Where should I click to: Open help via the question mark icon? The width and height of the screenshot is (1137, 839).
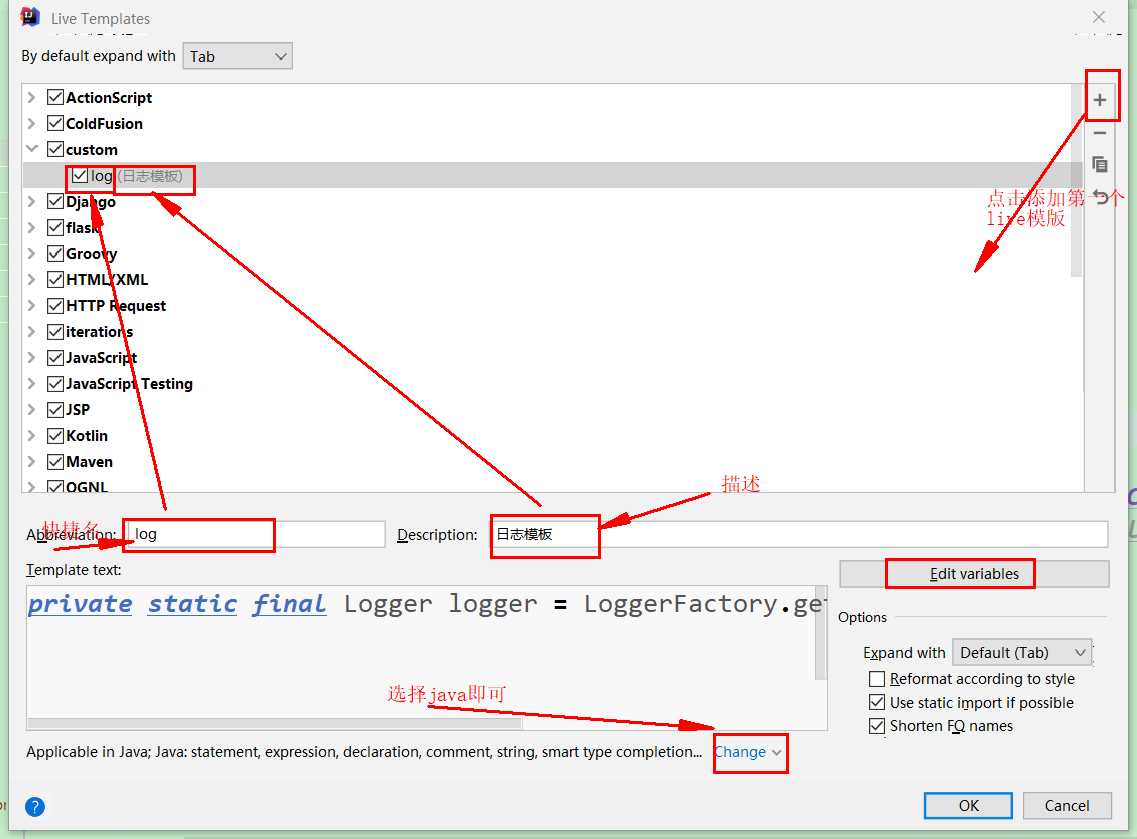(35, 807)
